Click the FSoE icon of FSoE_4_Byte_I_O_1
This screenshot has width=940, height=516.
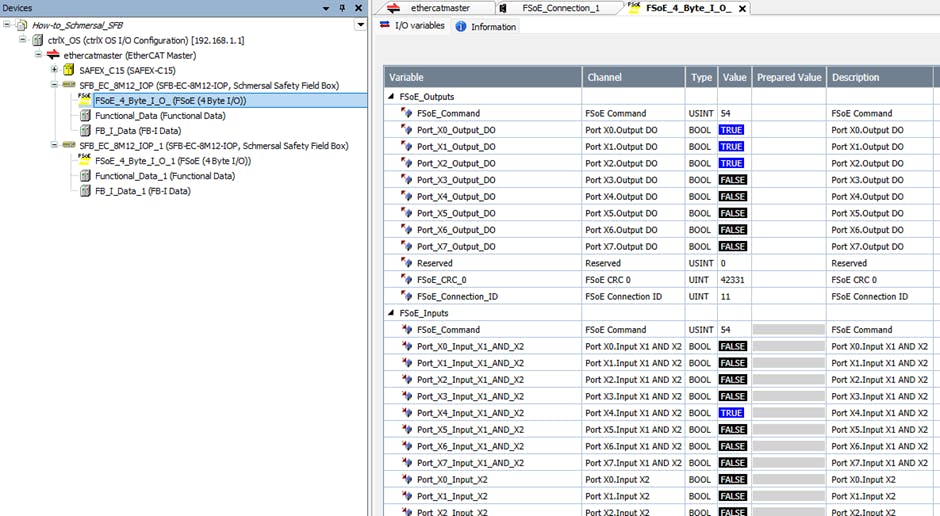(84, 160)
